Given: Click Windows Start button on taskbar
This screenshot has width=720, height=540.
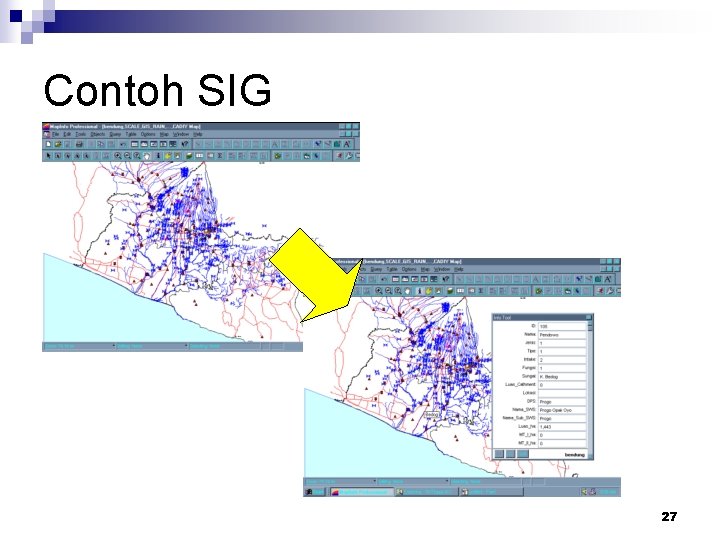Looking at the screenshot, I should [x=315, y=492].
